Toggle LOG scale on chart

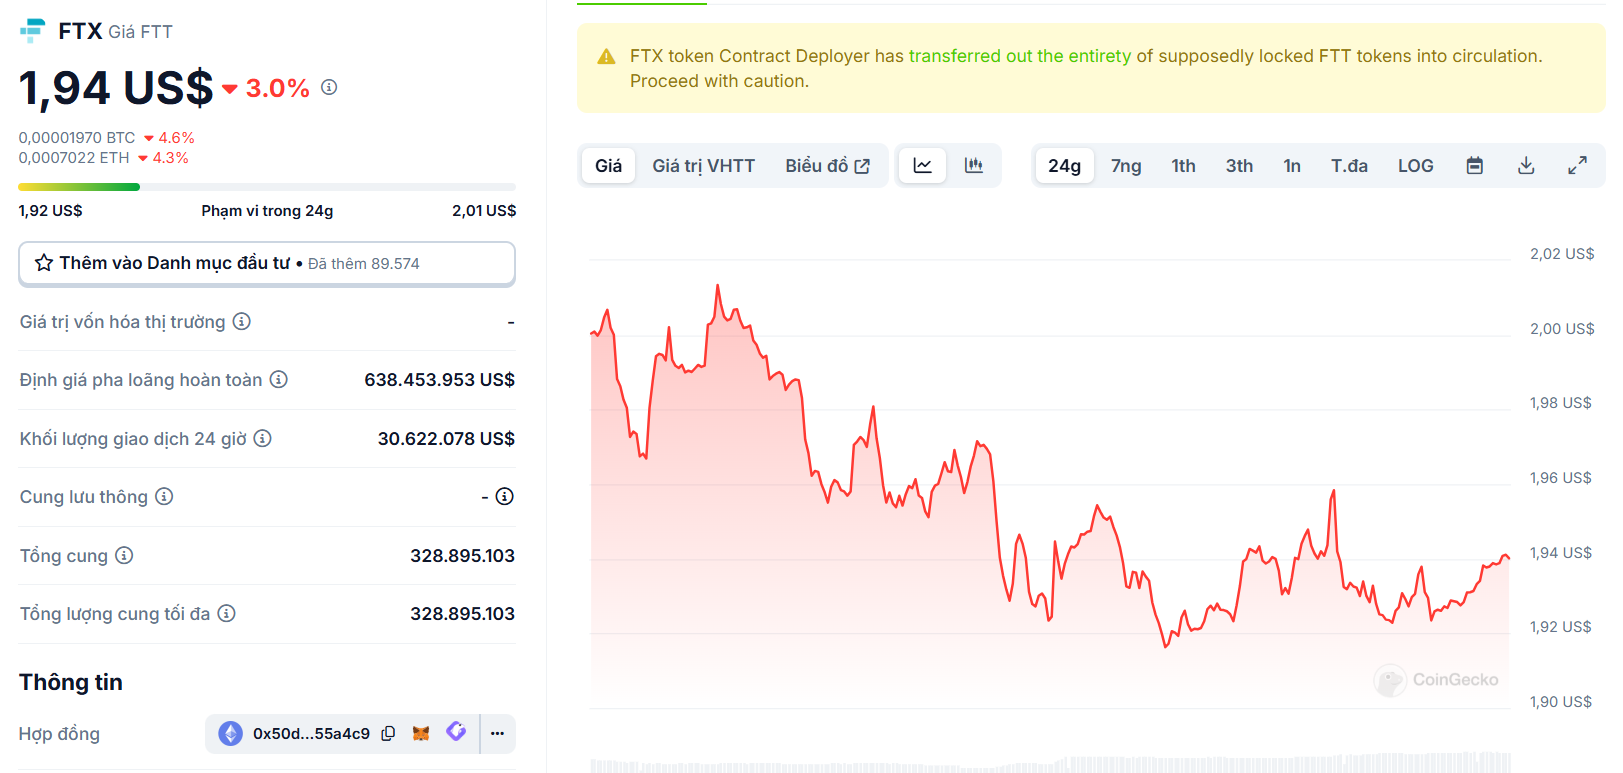click(x=1416, y=166)
